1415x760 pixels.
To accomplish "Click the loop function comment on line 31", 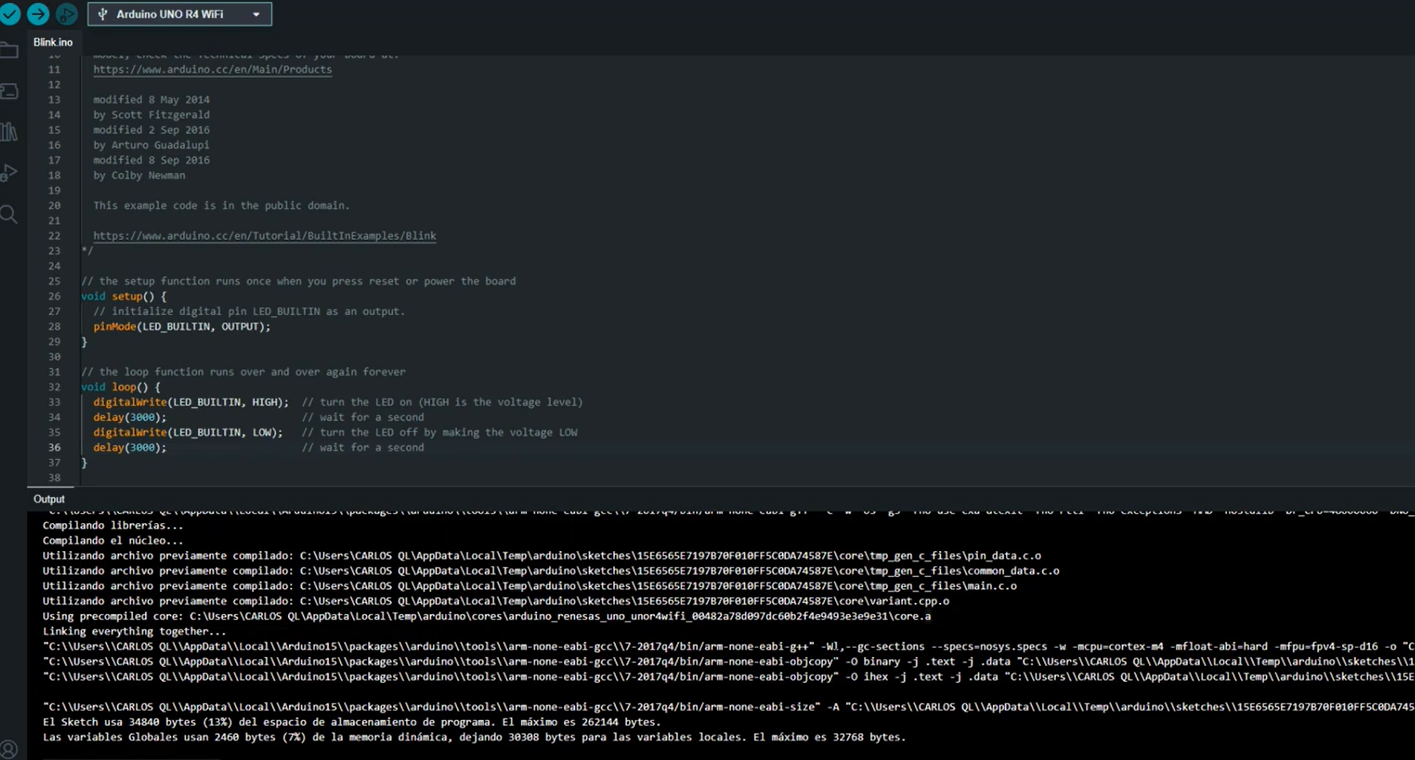I will coord(243,372).
